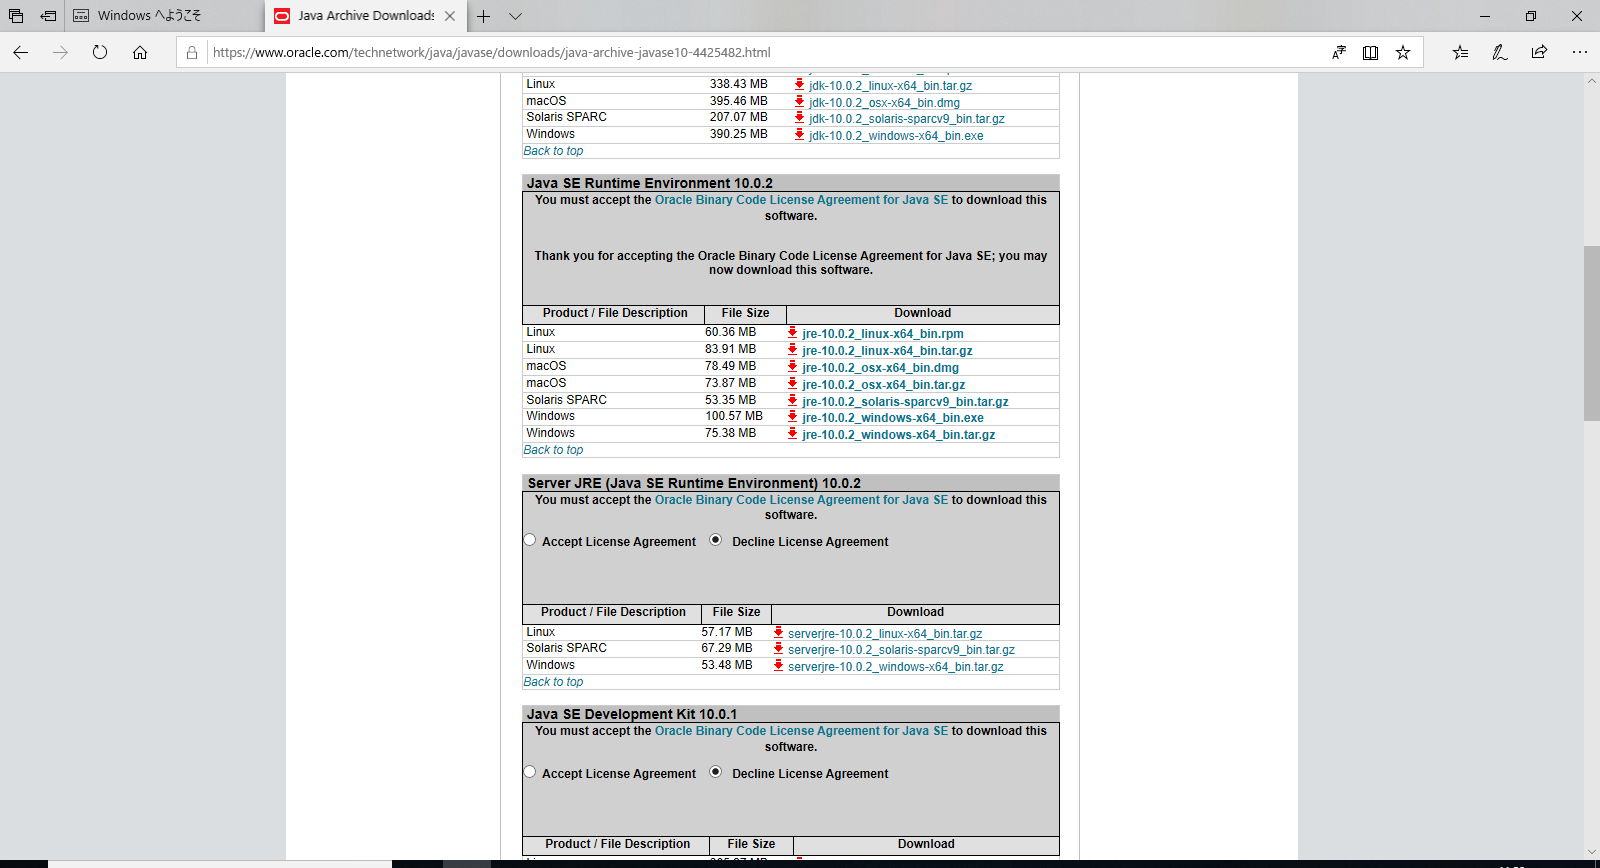Viewport: 1600px width, 868px height.
Task: Click the Add notes pen icon
Action: (x=1499, y=52)
